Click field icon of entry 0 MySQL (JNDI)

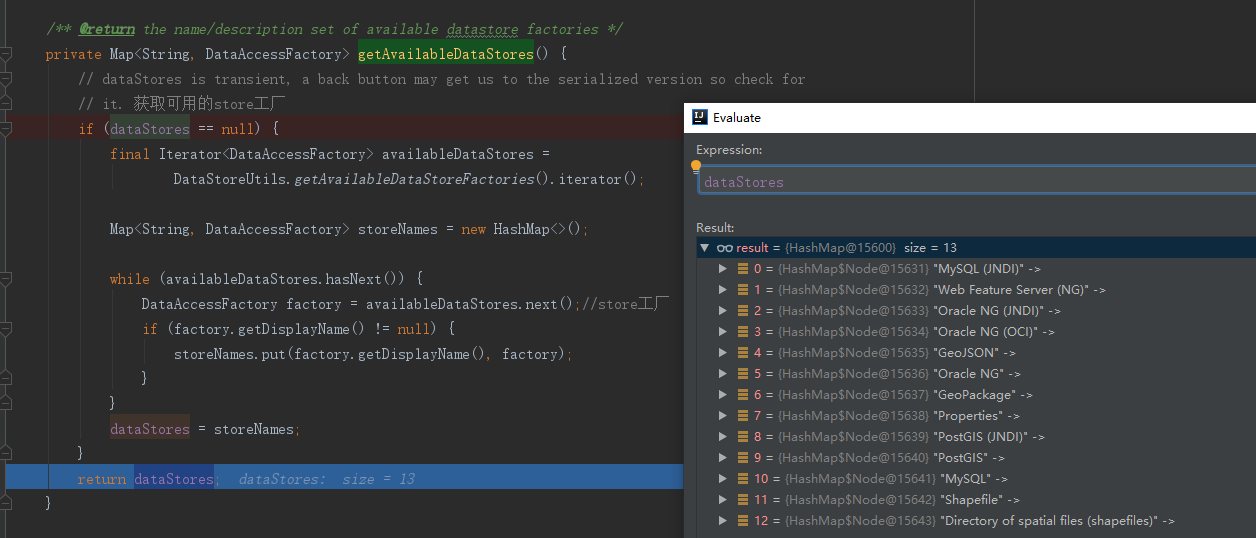(743, 268)
